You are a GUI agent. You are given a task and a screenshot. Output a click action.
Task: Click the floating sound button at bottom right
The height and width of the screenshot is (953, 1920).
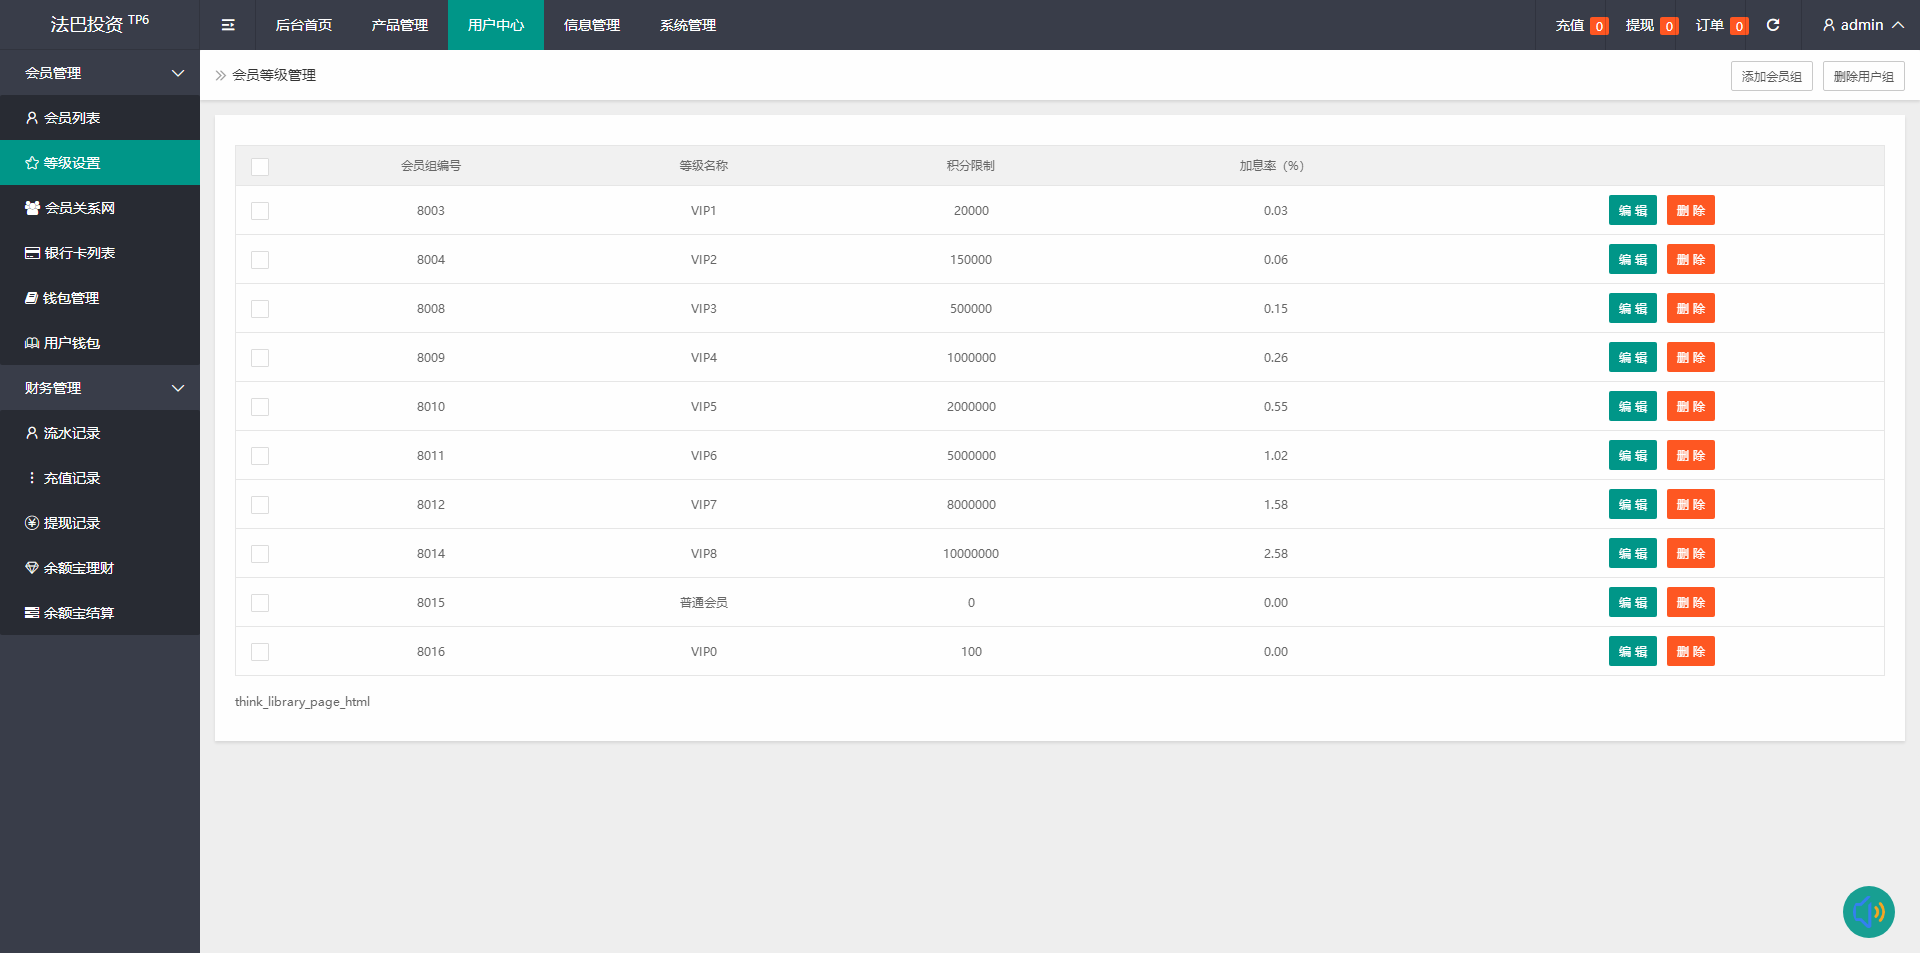pos(1868,911)
